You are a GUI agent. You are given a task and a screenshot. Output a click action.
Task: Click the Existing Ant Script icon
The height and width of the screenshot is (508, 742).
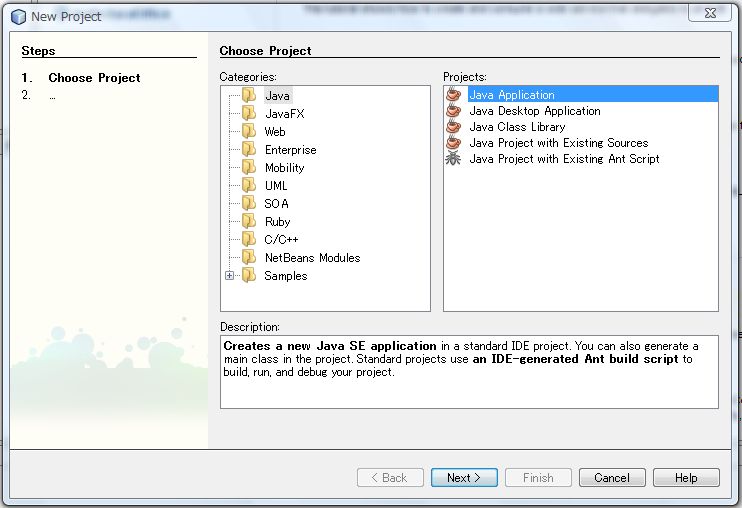454,159
